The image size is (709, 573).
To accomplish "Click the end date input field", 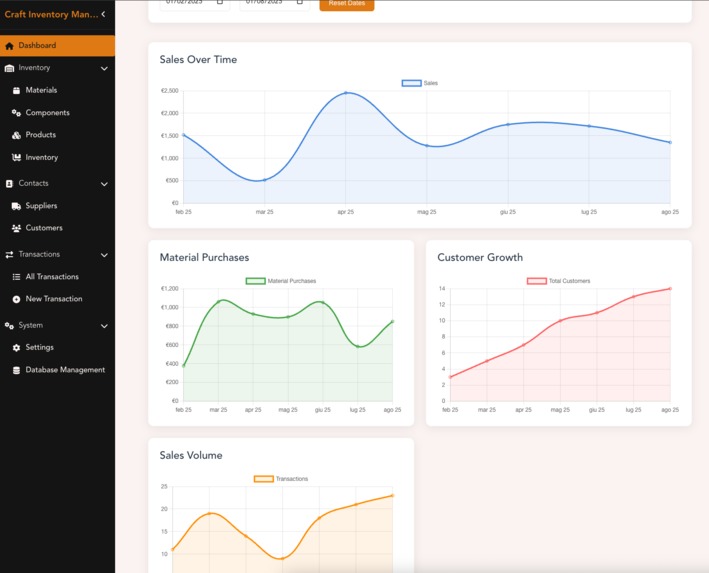I will 274,3.
